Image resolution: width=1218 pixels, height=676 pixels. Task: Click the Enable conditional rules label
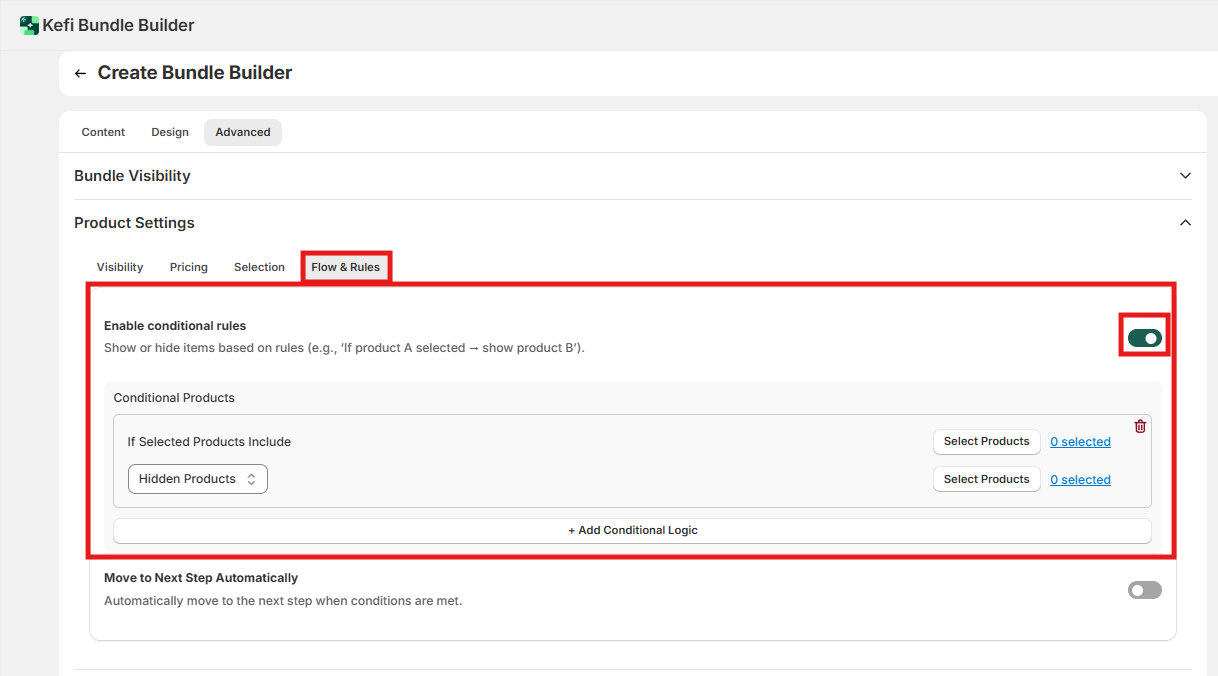tap(175, 326)
